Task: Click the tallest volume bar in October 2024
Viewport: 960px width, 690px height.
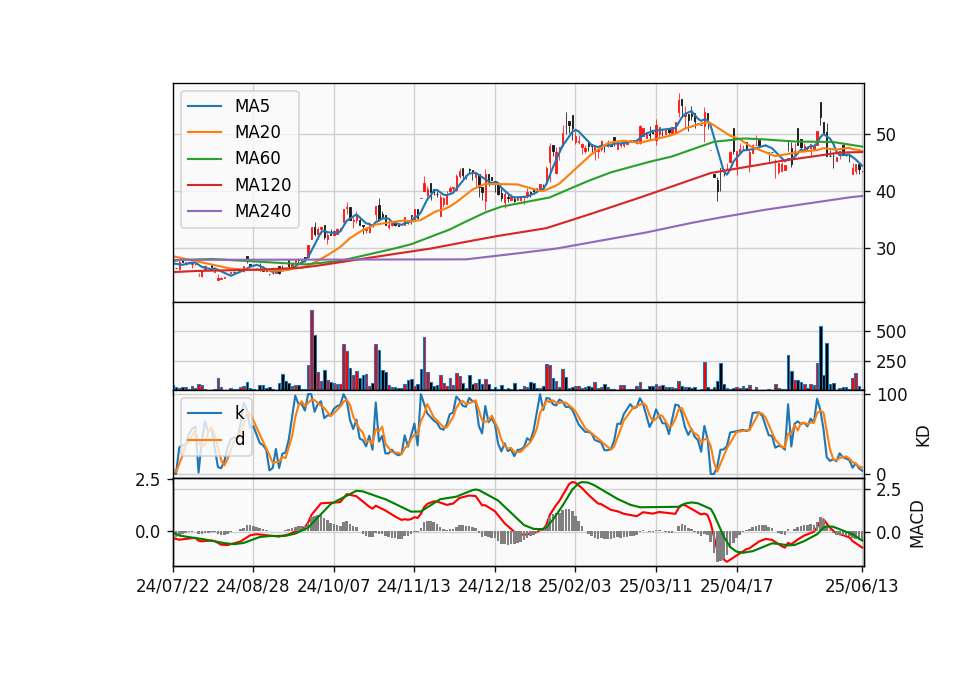Action: coord(312,350)
